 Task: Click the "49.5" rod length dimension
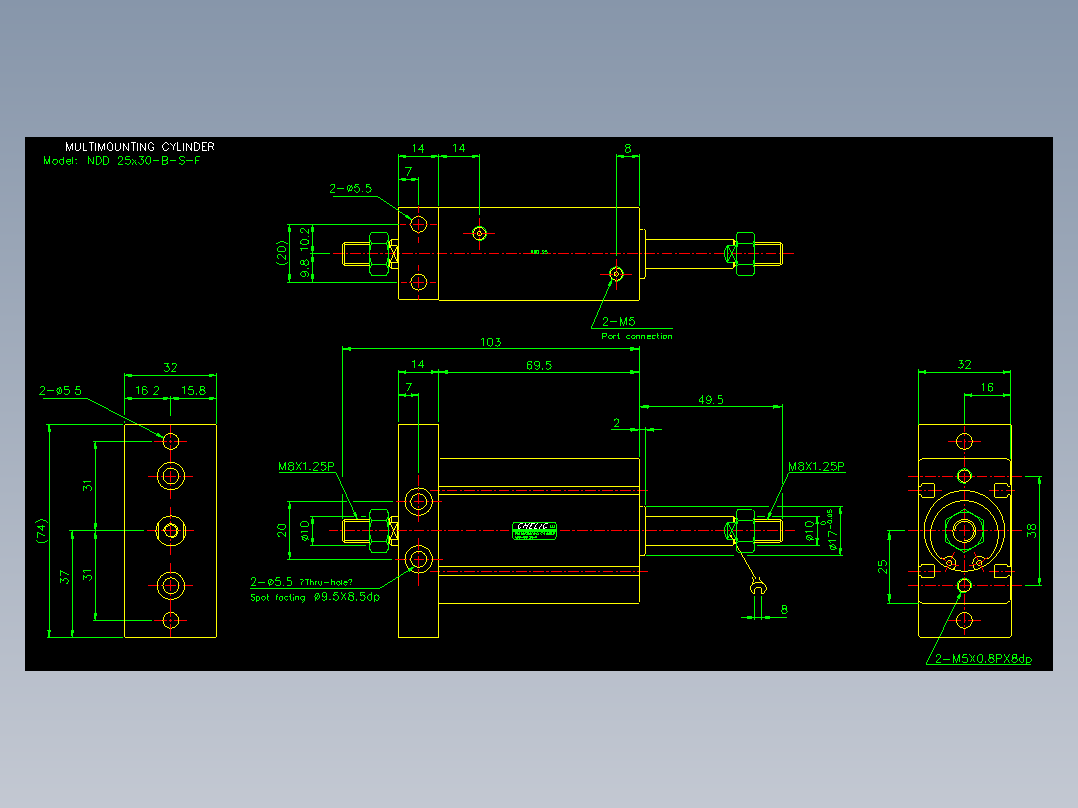click(710, 400)
